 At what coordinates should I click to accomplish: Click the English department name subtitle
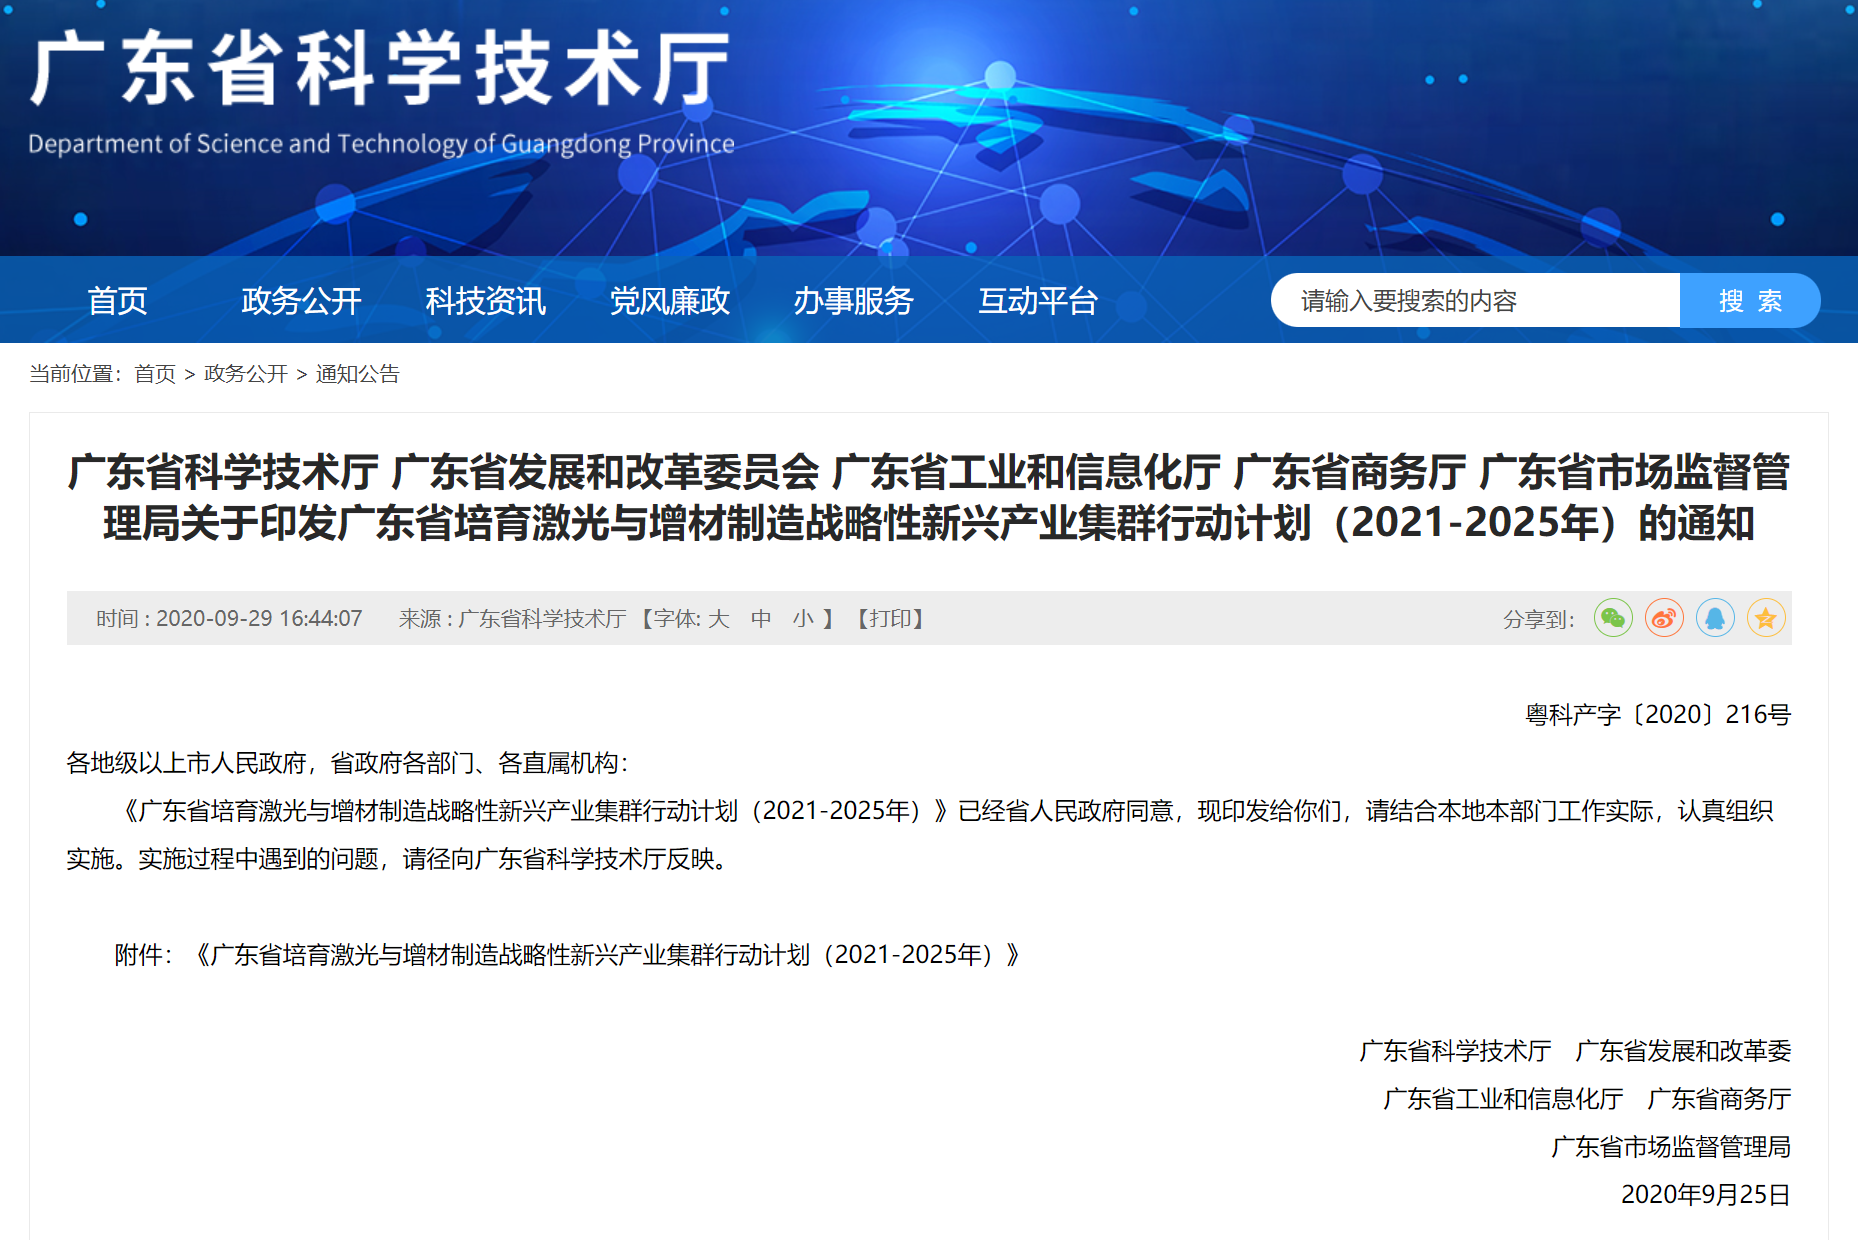[x=381, y=144]
